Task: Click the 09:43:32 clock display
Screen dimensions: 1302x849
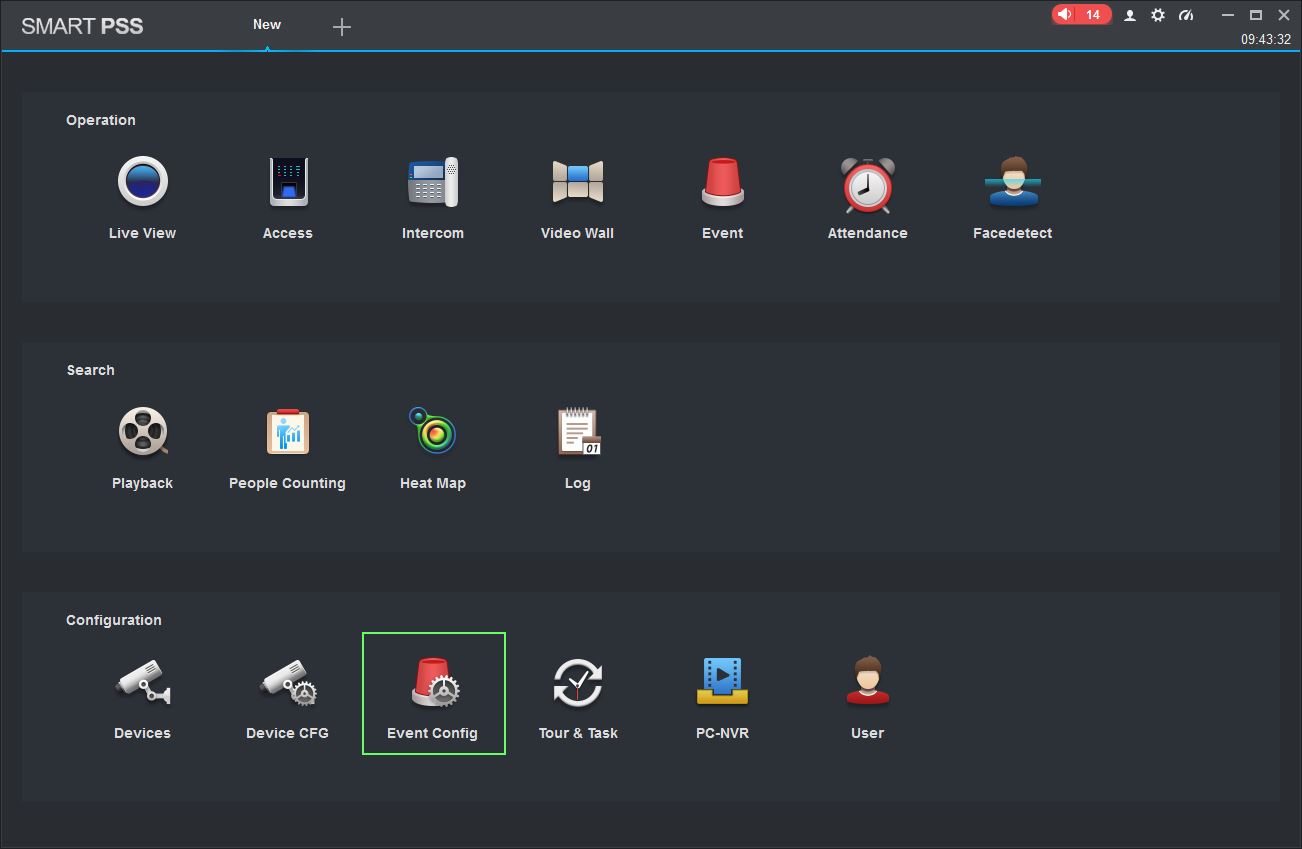Action: click(1266, 40)
